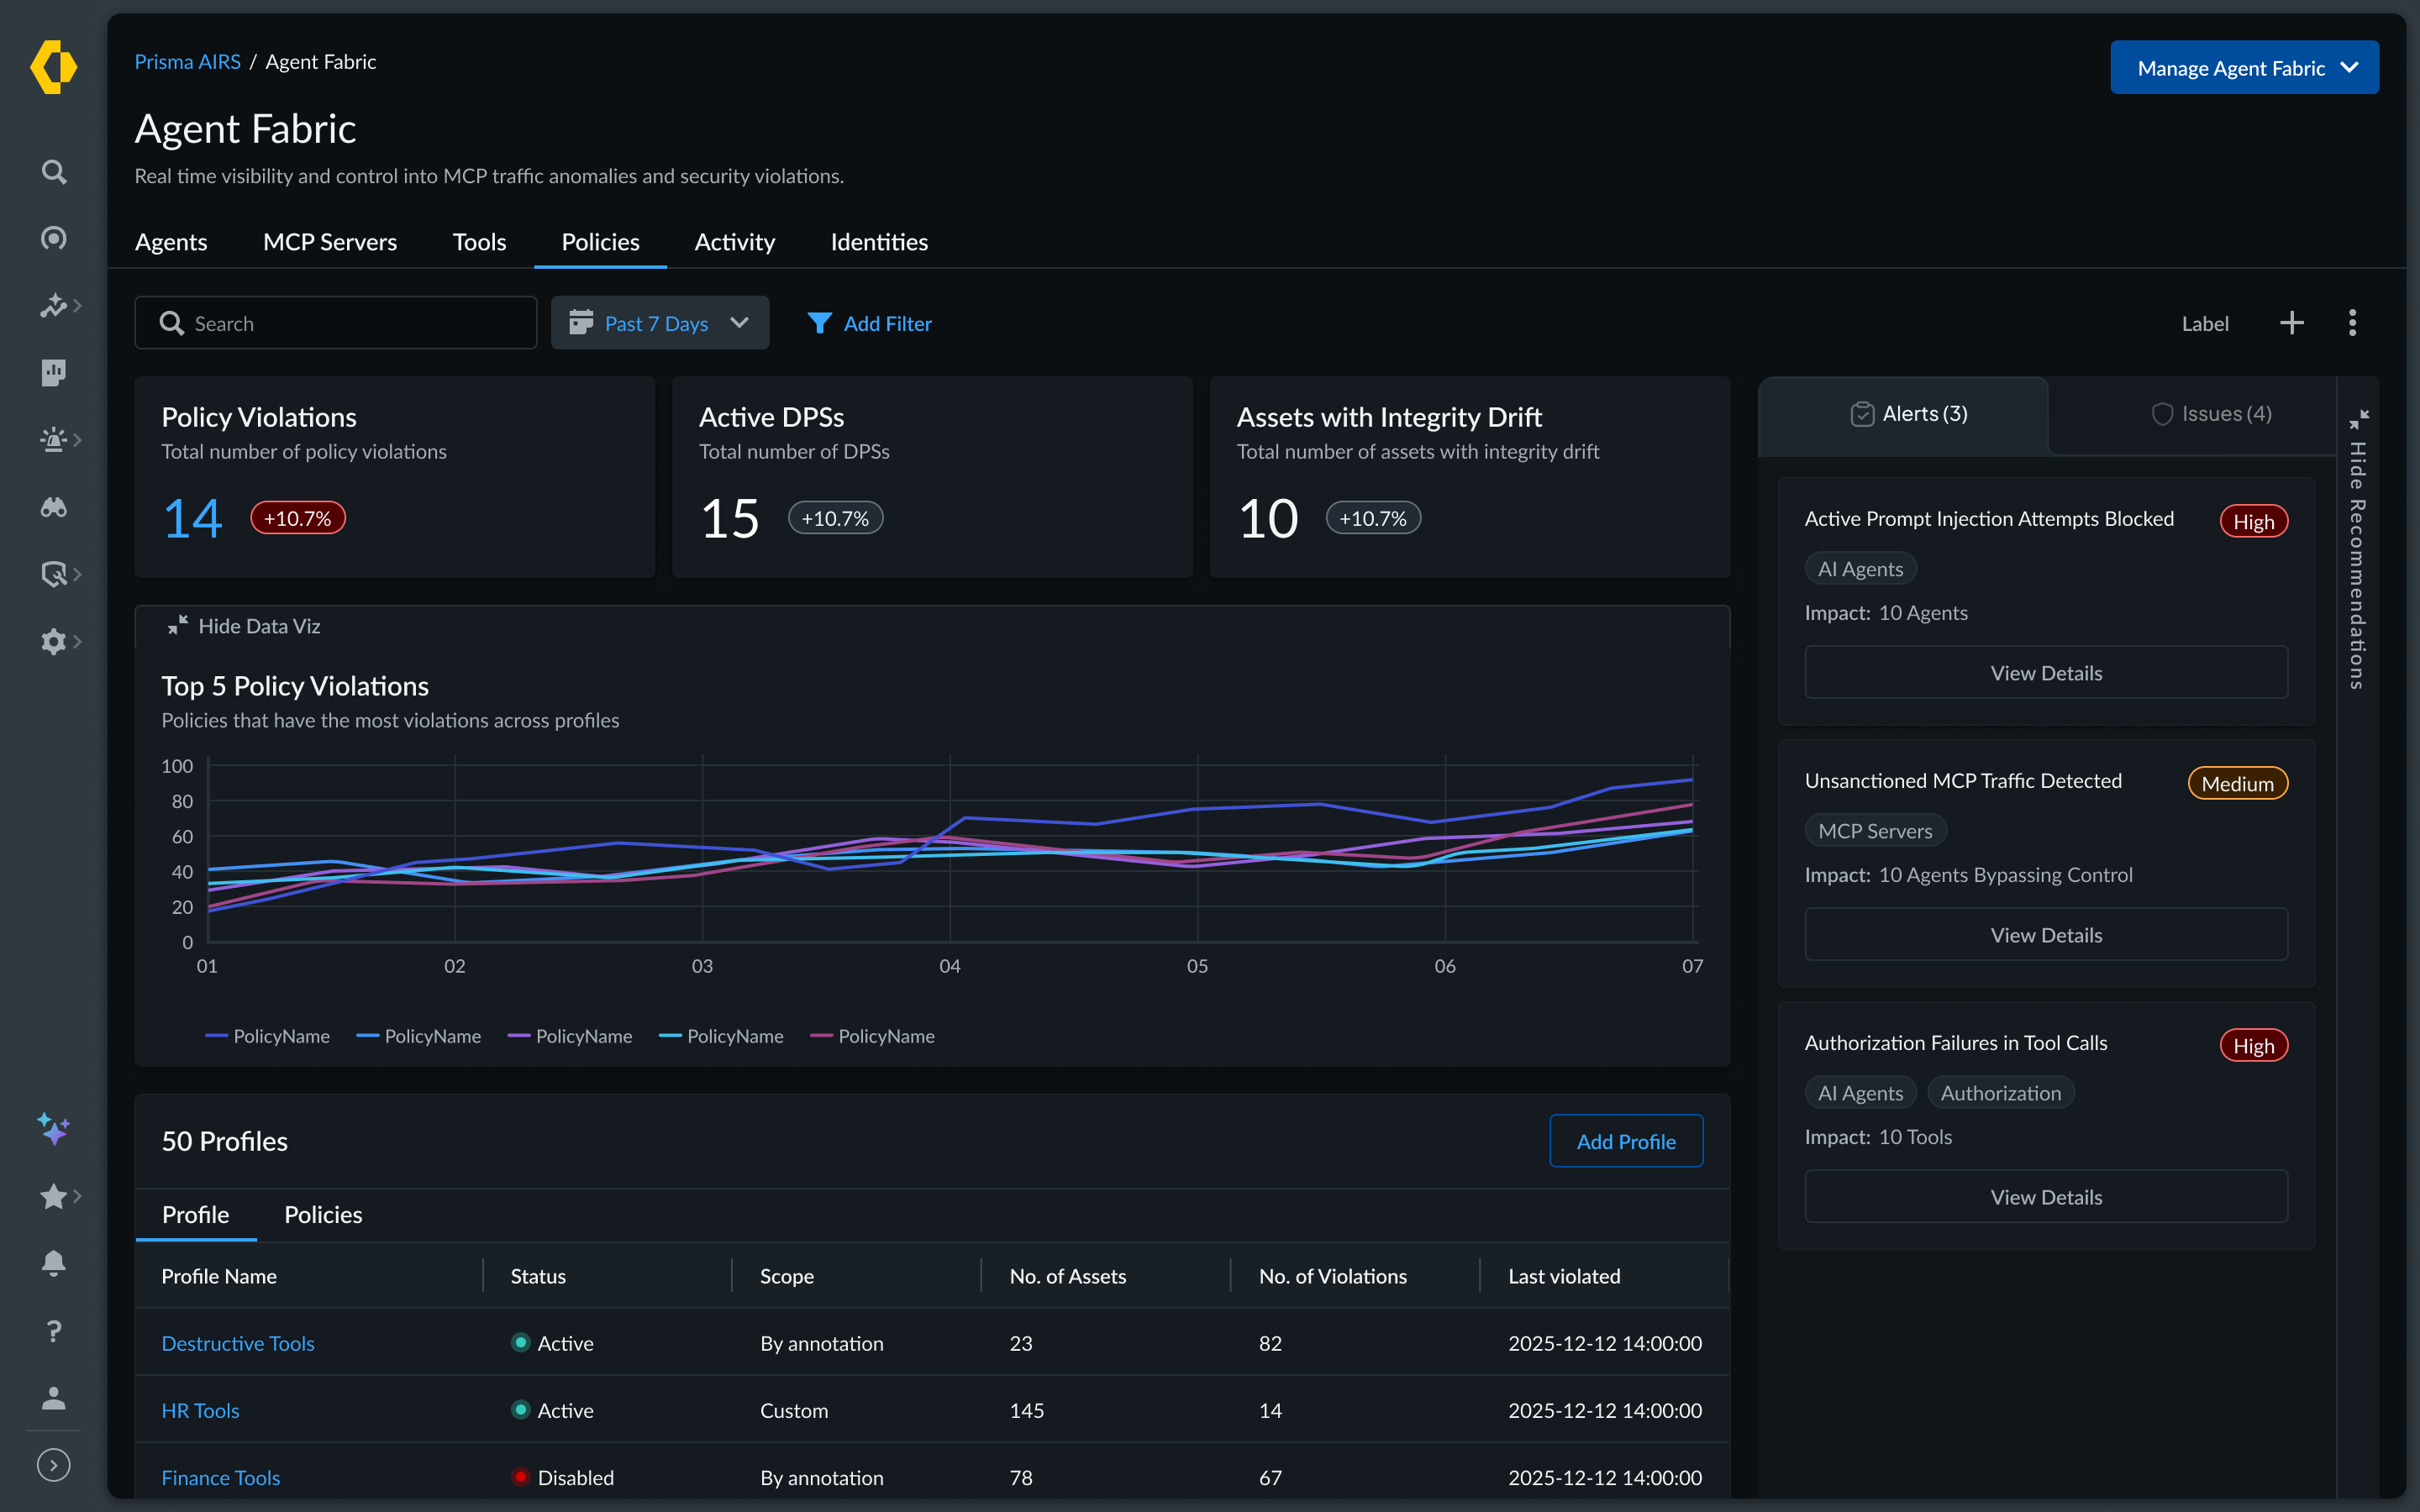Open the sidebar settings gear icon
This screenshot has width=2420, height=1512.
coord(52,641)
